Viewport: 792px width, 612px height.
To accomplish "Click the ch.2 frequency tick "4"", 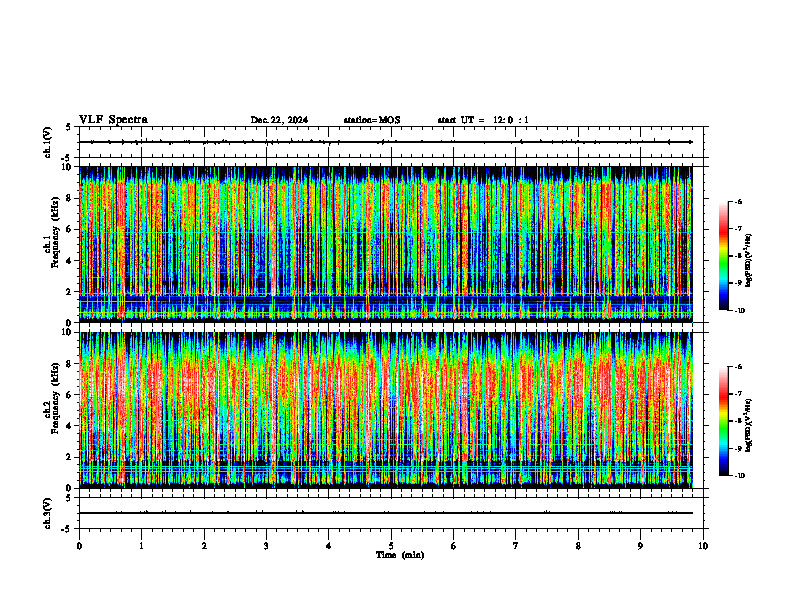I will click(x=69, y=426).
